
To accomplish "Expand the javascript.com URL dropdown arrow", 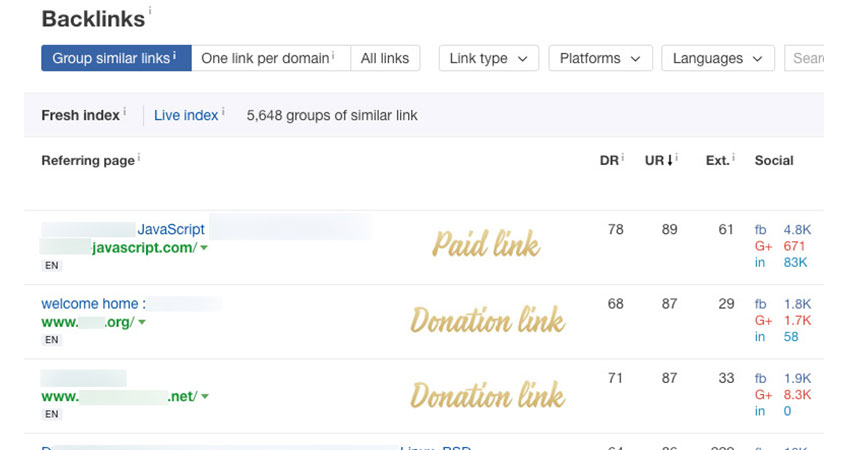I will [204, 248].
